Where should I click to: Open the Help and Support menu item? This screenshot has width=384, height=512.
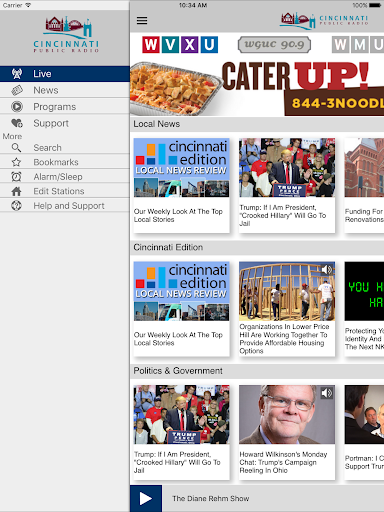(65, 206)
